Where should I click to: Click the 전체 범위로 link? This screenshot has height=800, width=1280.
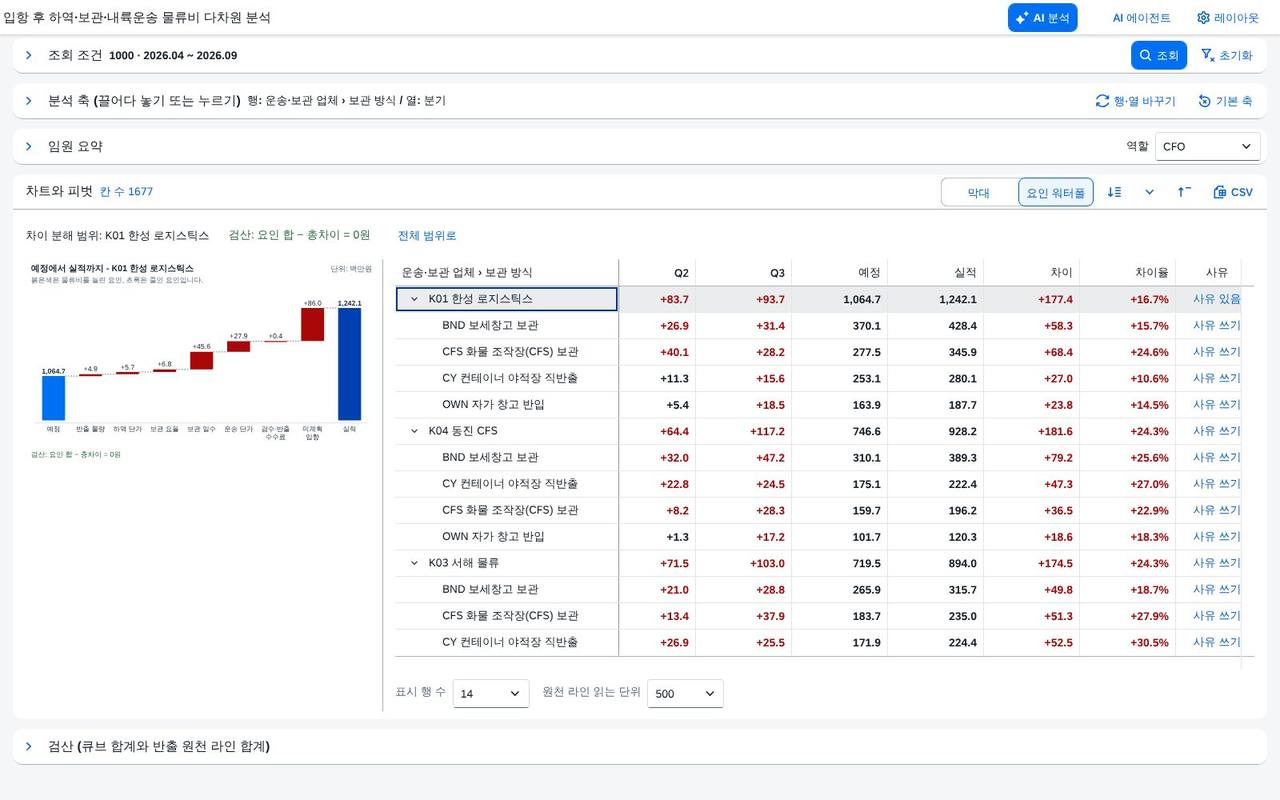pyautogui.click(x=427, y=236)
